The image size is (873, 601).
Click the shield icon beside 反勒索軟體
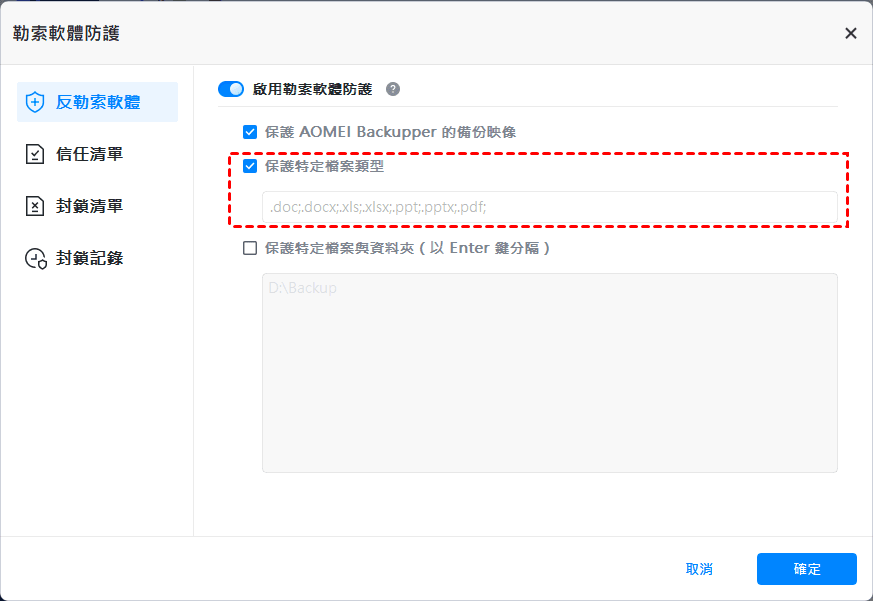(x=35, y=102)
